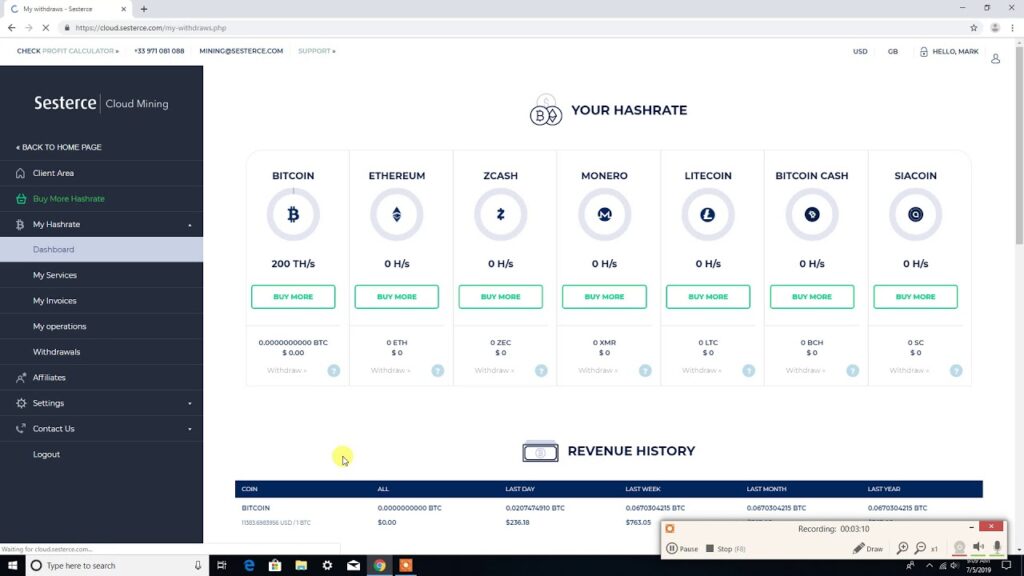Select the Monero currency icon
This screenshot has height=576, width=1024.
click(x=604, y=213)
